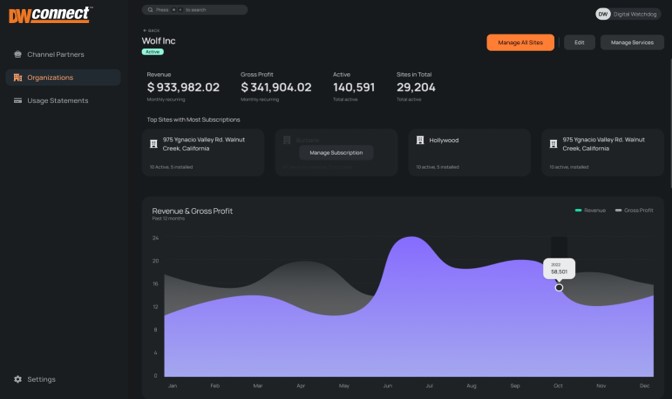Toggle the Gross Profit legend entry

point(634,210)
